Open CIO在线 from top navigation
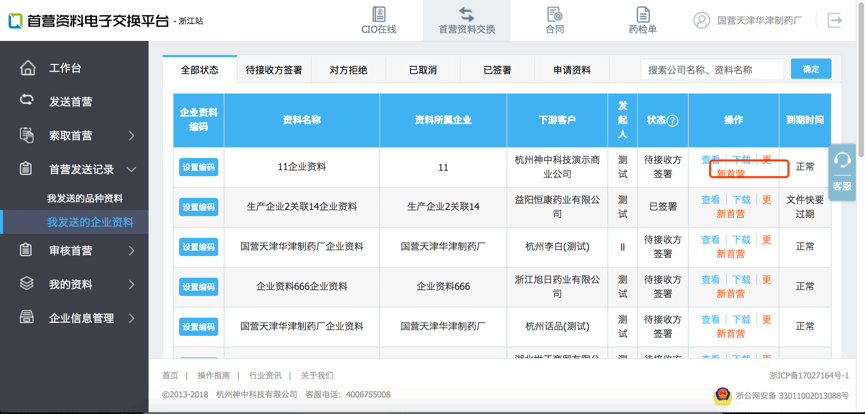Viewport: 865px width, 414px height. (378, 20)
